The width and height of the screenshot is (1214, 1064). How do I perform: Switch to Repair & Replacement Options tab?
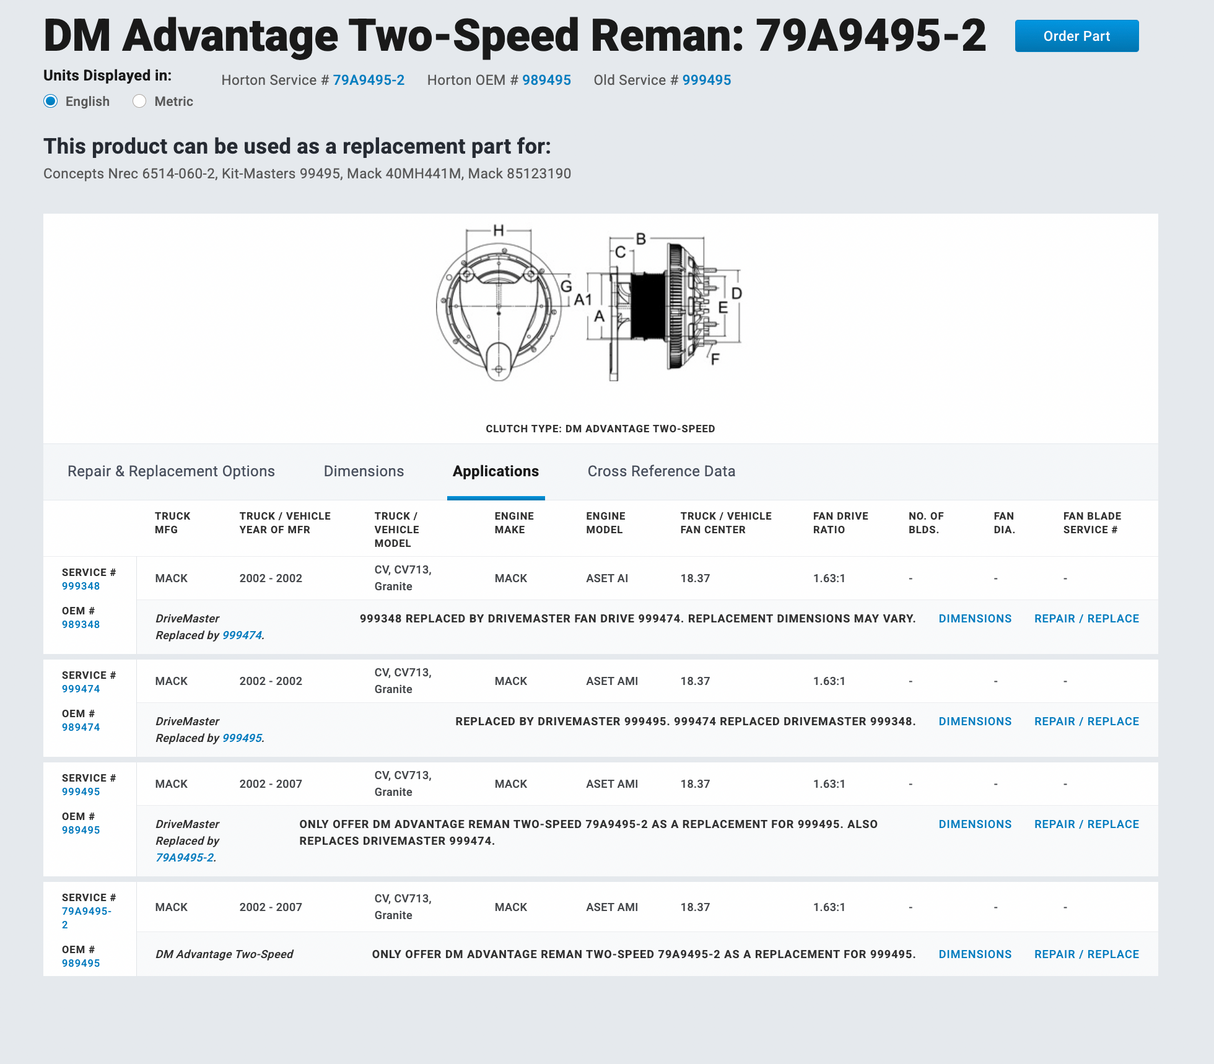point(171,471)
